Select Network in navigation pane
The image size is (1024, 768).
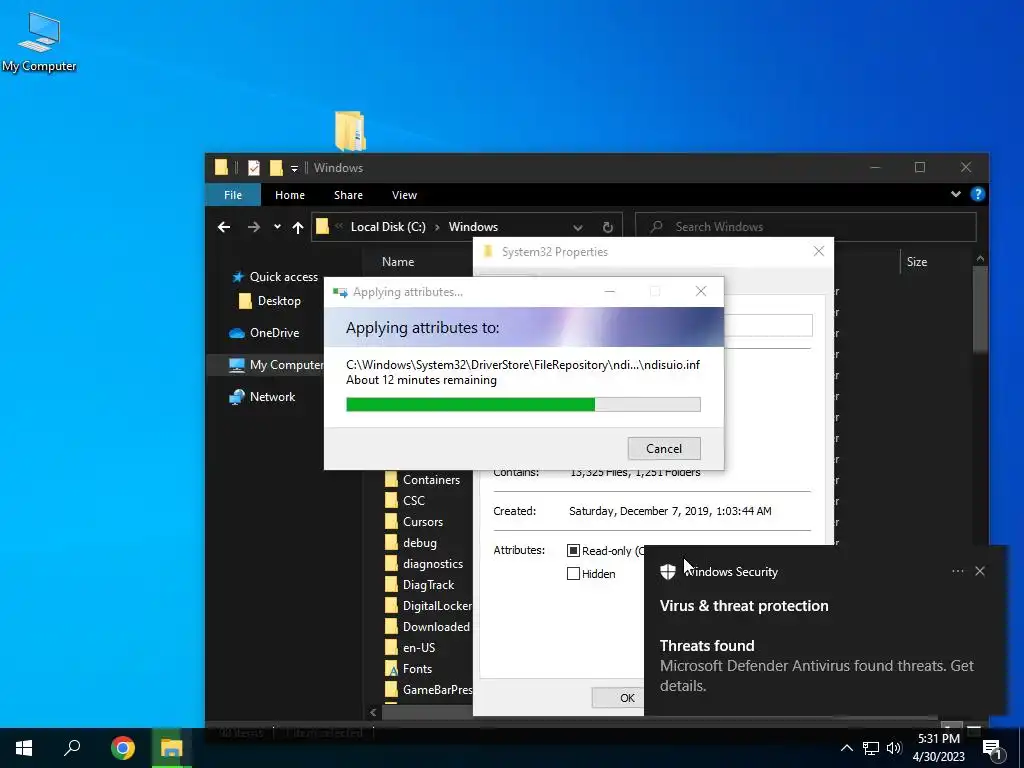coord(262,396)
